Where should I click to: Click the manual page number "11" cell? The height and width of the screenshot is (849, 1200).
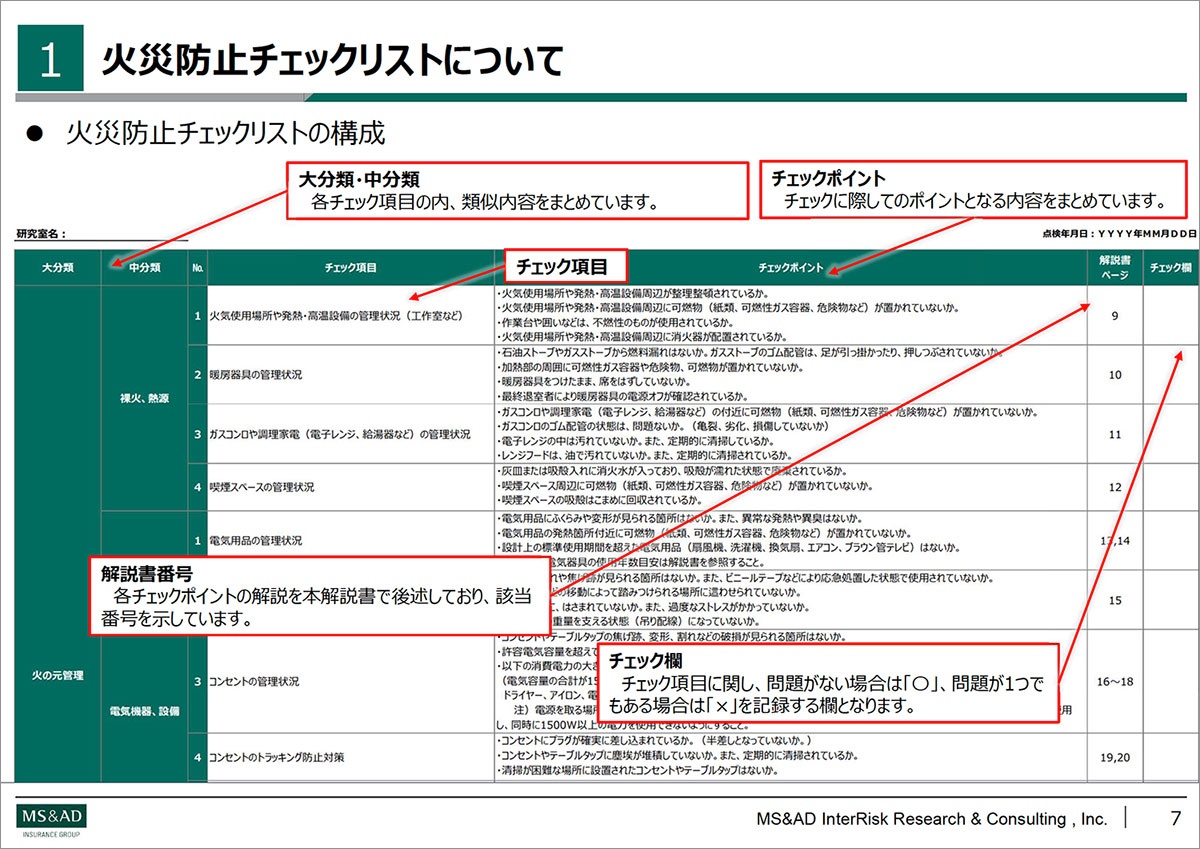coord(1115,435)
